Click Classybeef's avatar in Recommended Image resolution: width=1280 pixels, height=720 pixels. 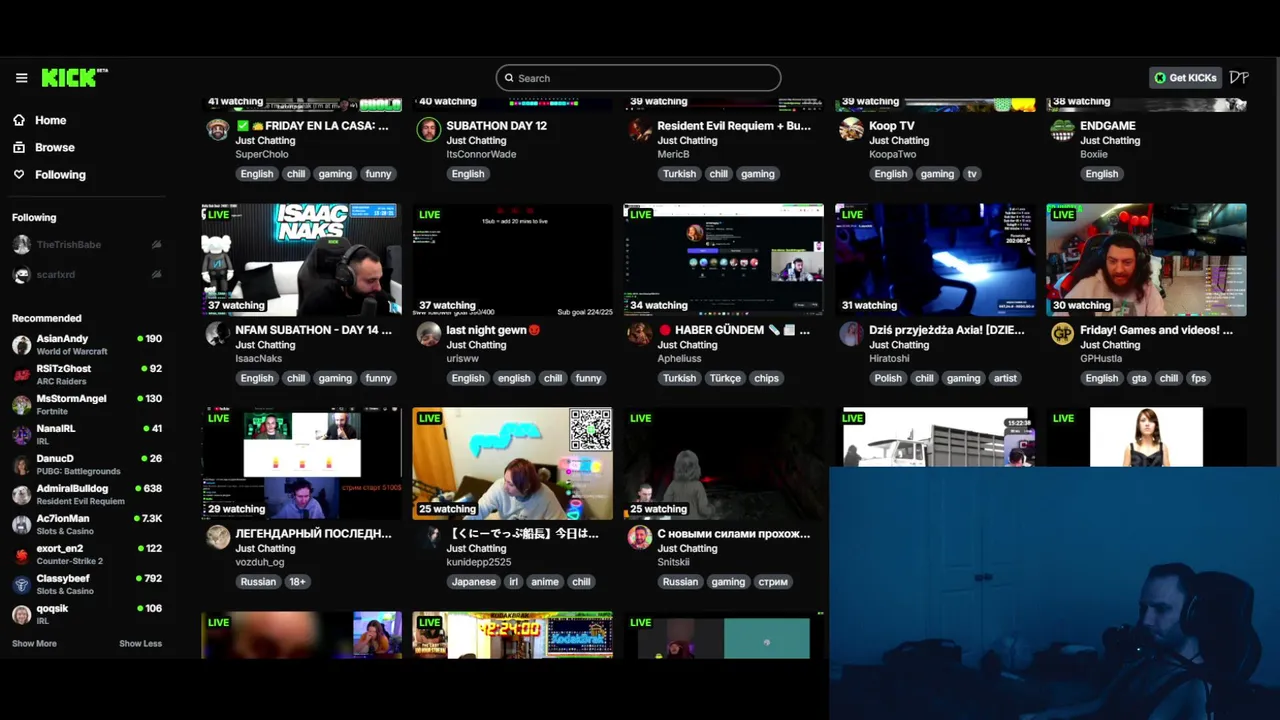point(21,585)
